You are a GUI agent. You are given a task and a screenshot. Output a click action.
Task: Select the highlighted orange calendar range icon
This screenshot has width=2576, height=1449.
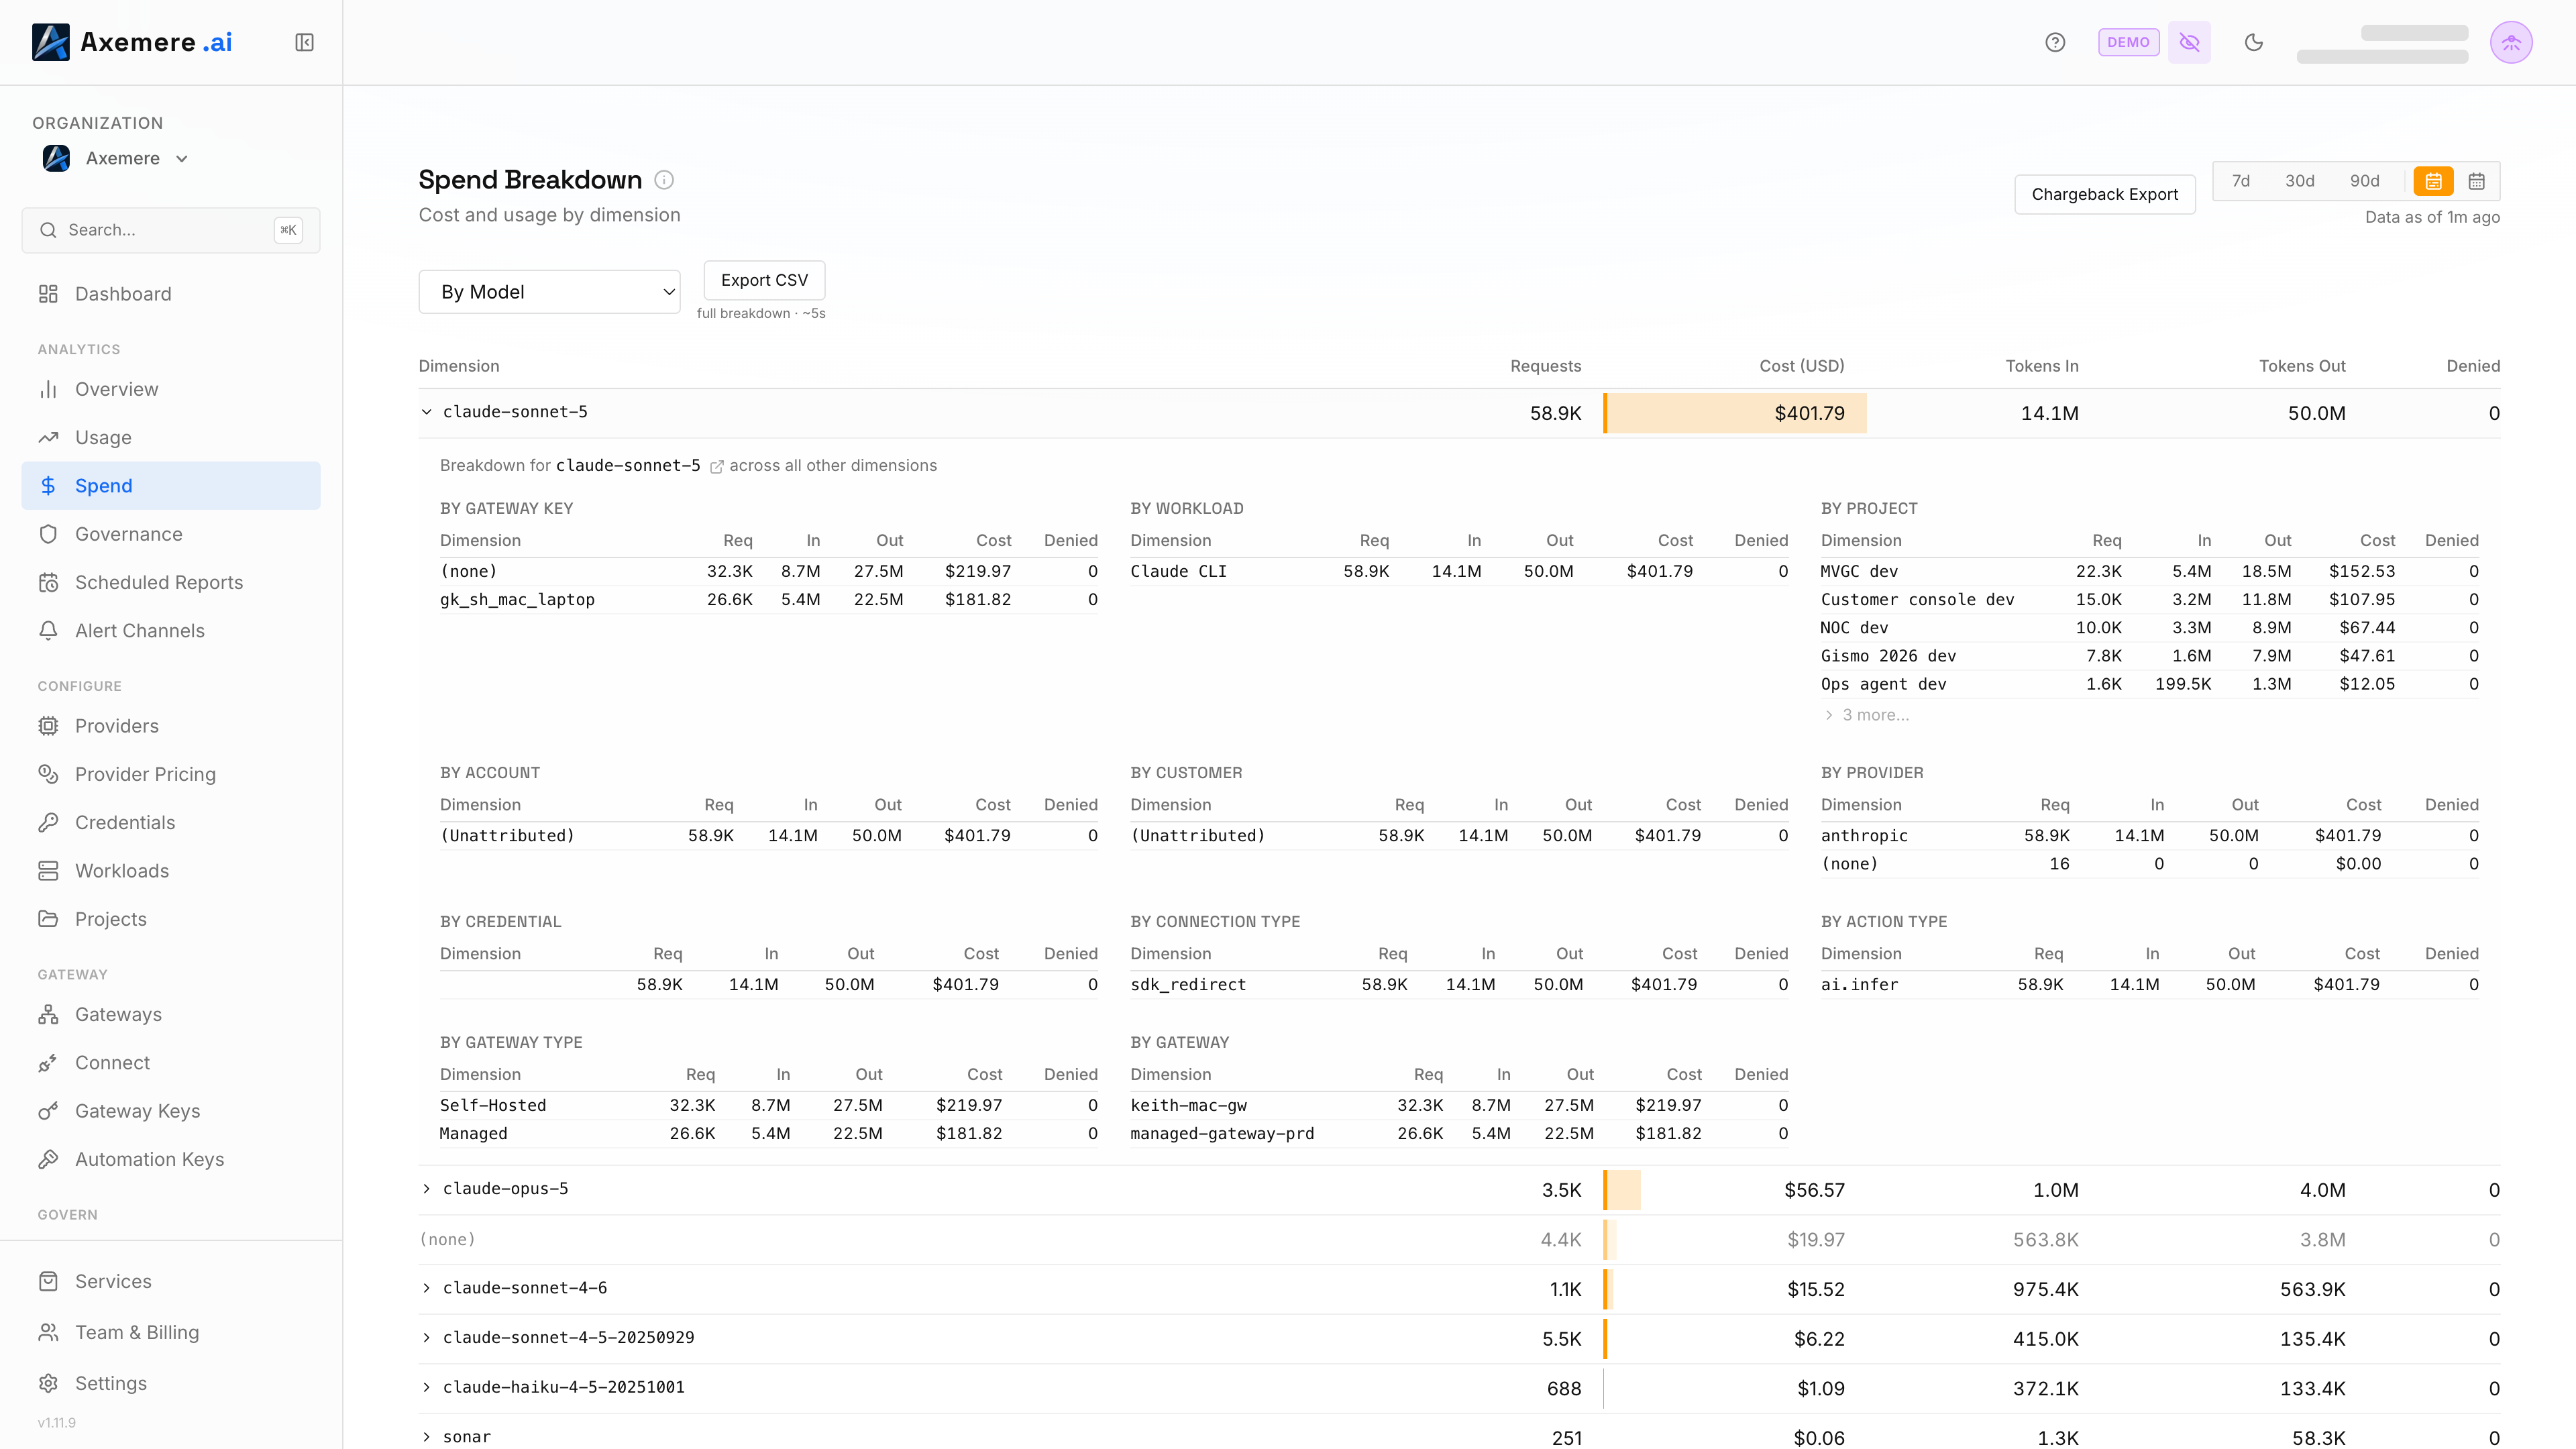tap(2433, 181)
